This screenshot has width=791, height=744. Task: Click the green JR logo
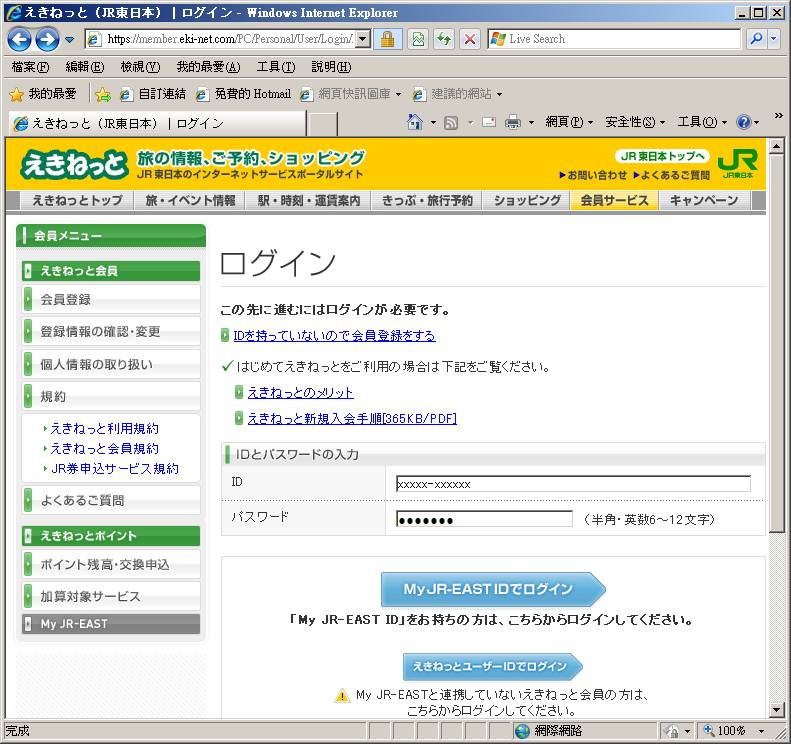point(738,163)
